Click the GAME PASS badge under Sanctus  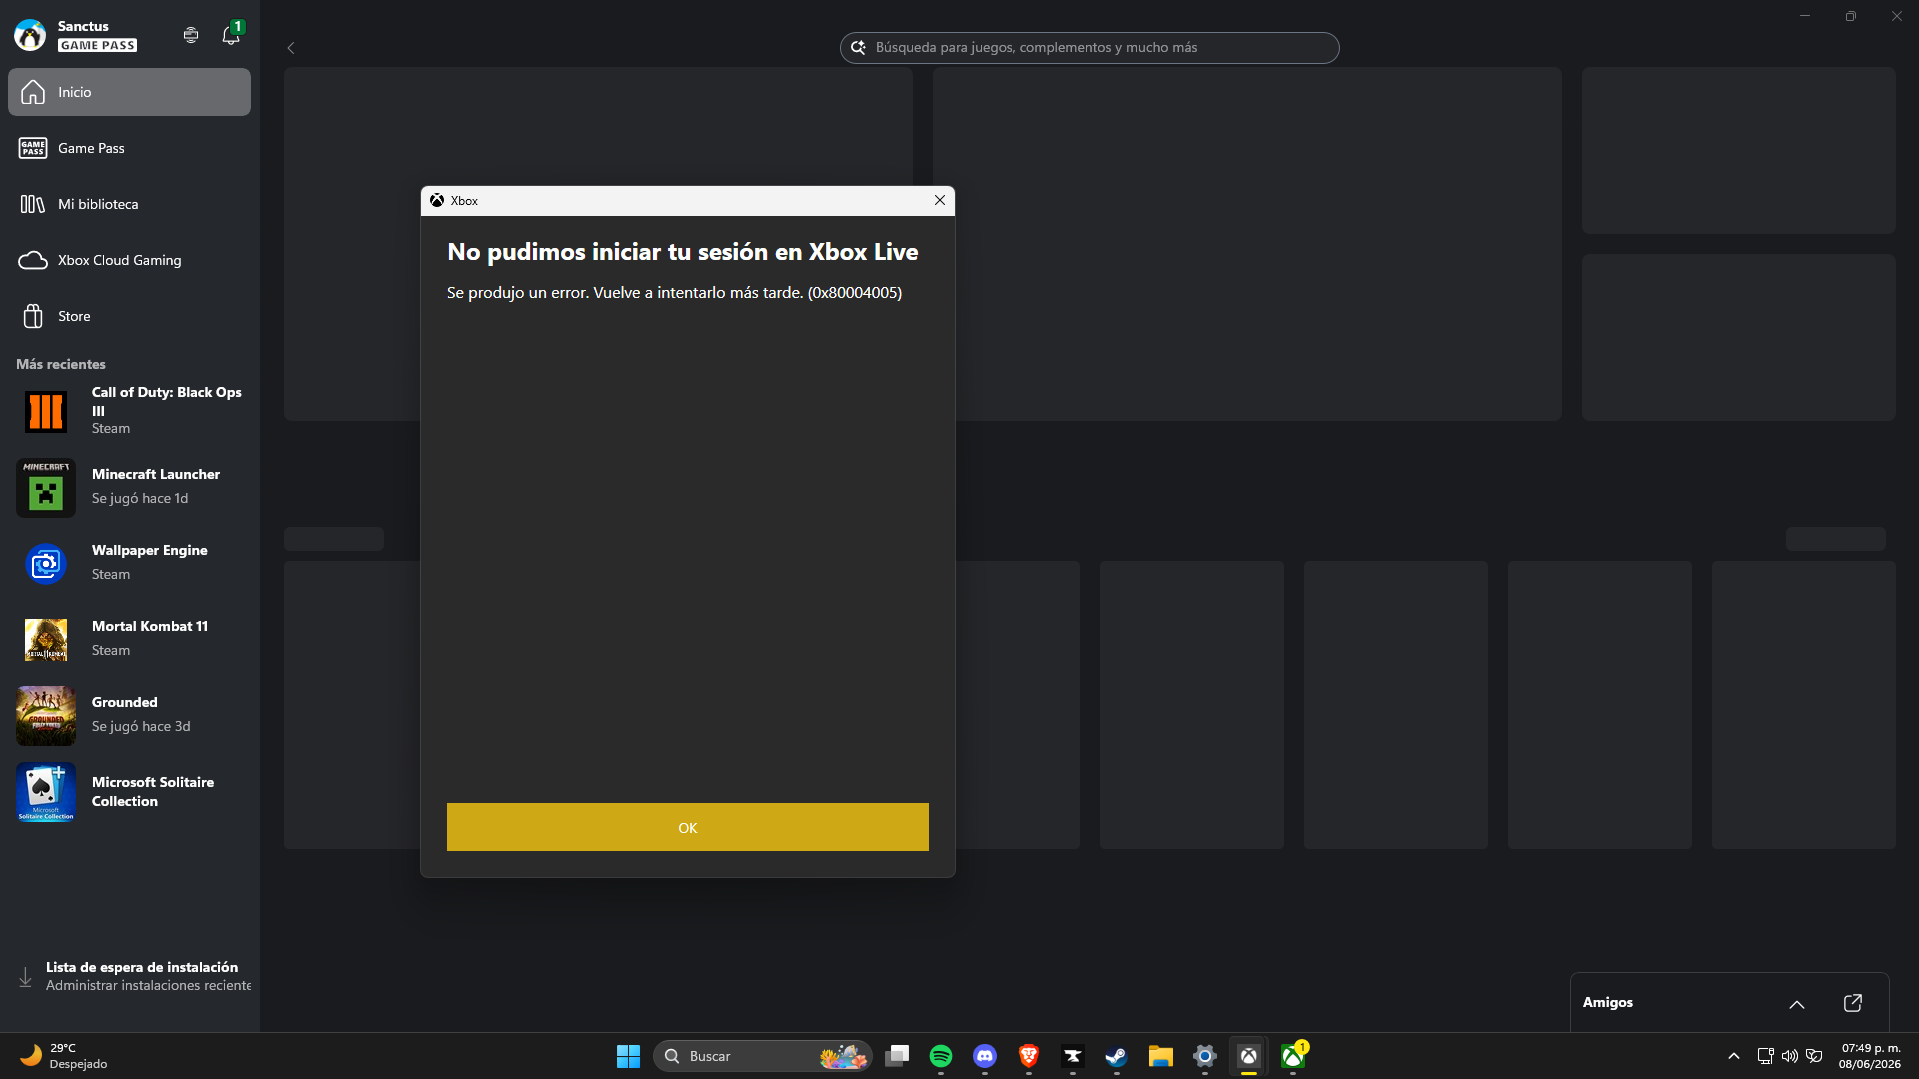pos(98,45)
